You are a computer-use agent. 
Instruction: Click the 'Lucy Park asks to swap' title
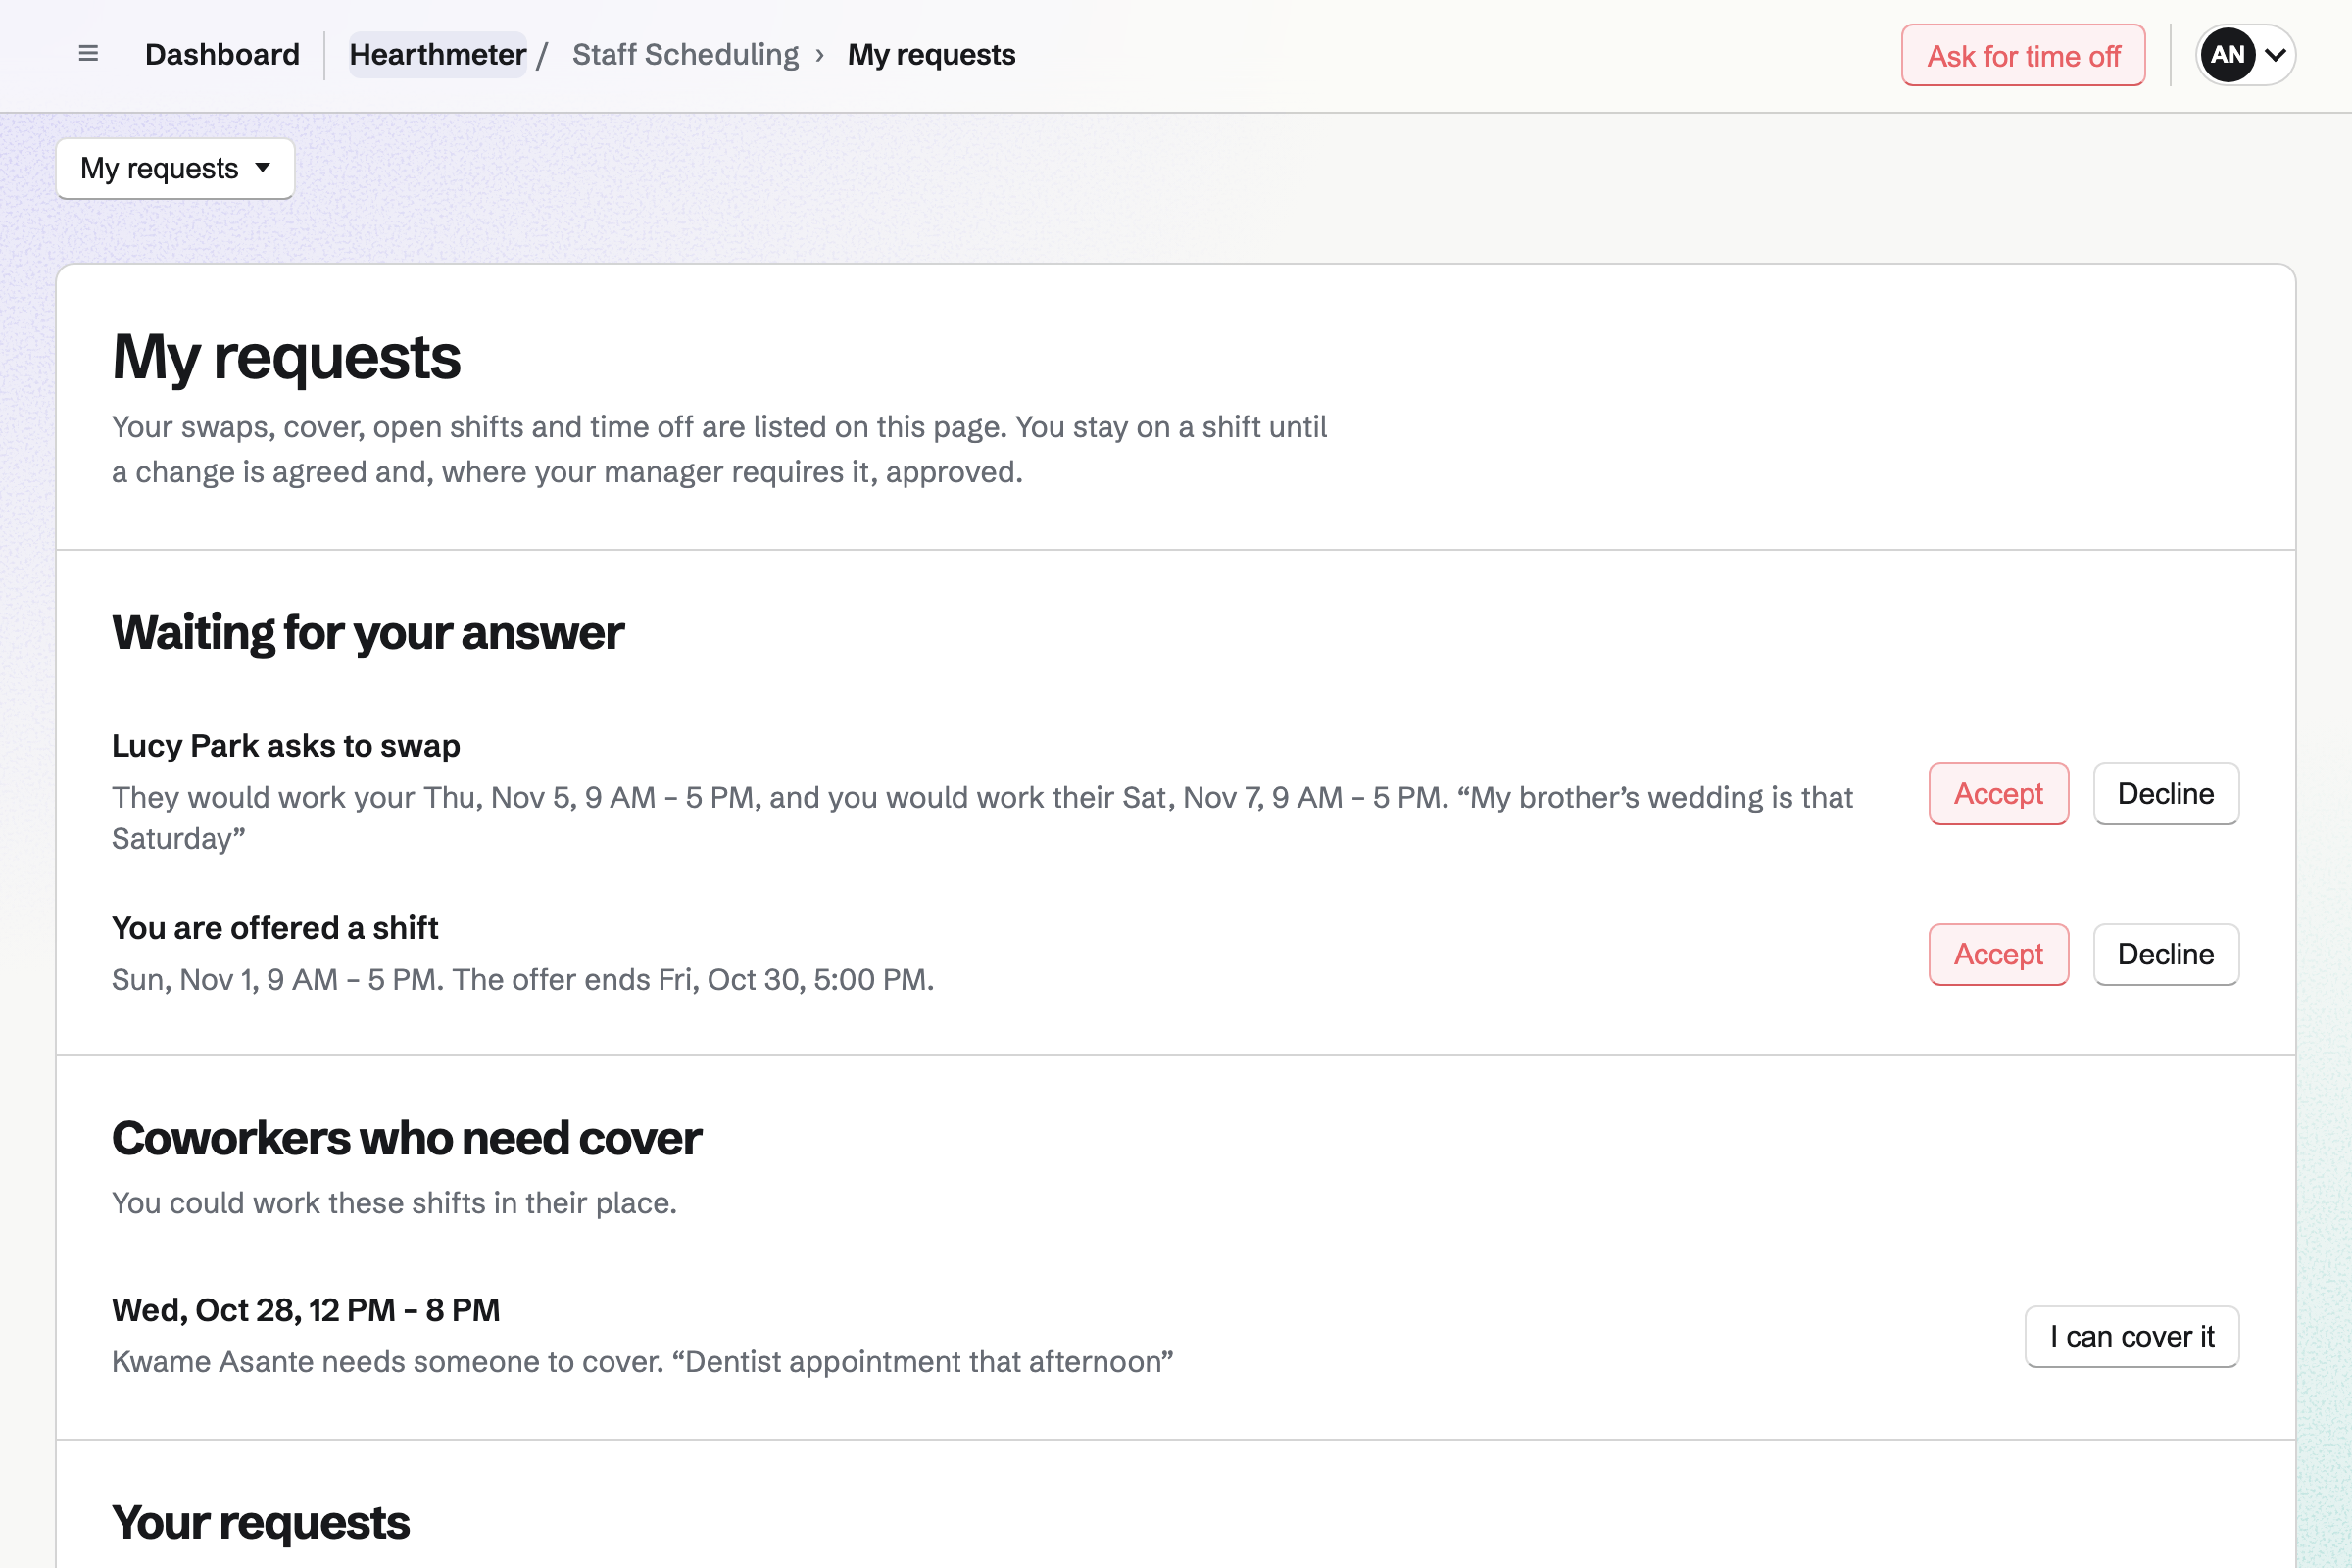point(286,746)
